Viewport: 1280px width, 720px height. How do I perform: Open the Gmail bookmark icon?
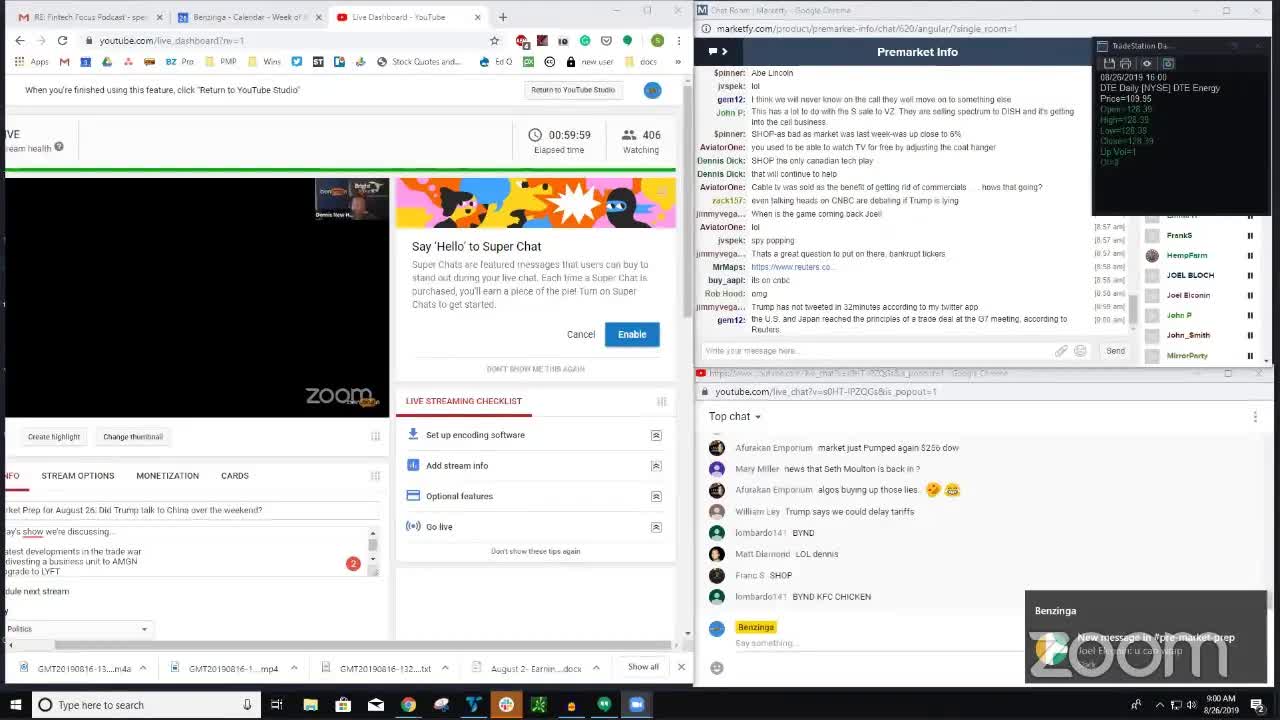[x=65, y=61]
